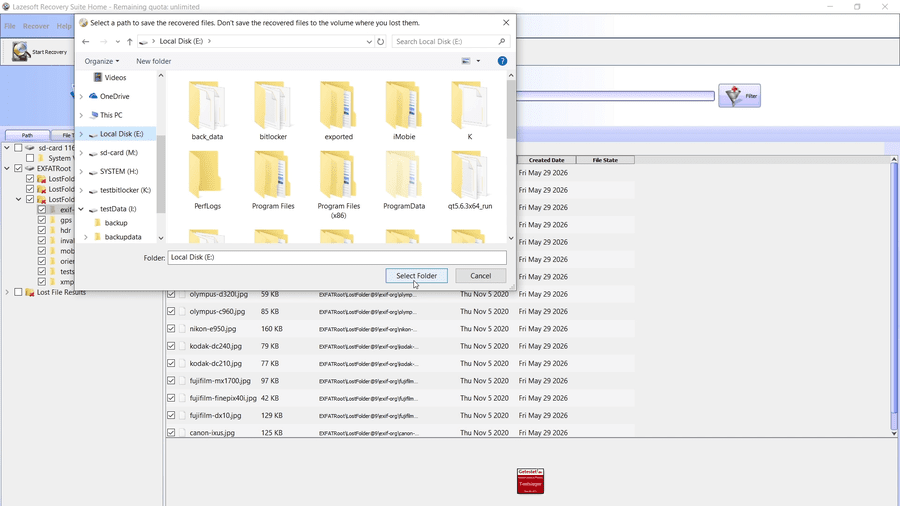The image size is (900, 506).
Task: Open the Organize dropdown menu
Action: coord(102,61)
